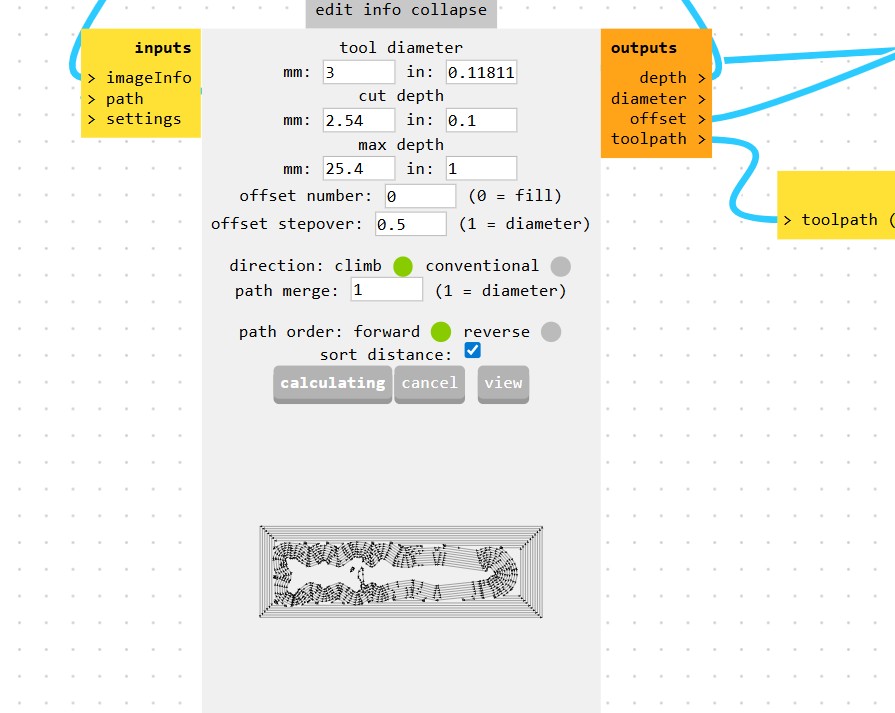The height and width of the screenshot is (713, 895).
Task: Click the edit link in module header
Action: [334, 10]
